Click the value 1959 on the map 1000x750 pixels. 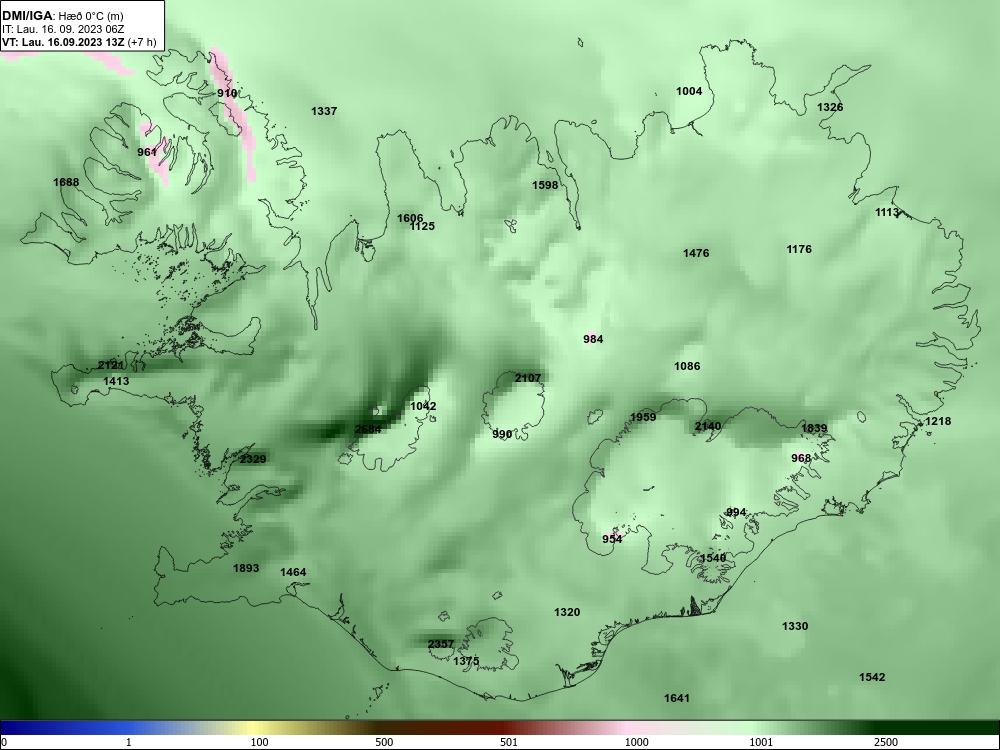pyautogui.click(x=643, y=417)
